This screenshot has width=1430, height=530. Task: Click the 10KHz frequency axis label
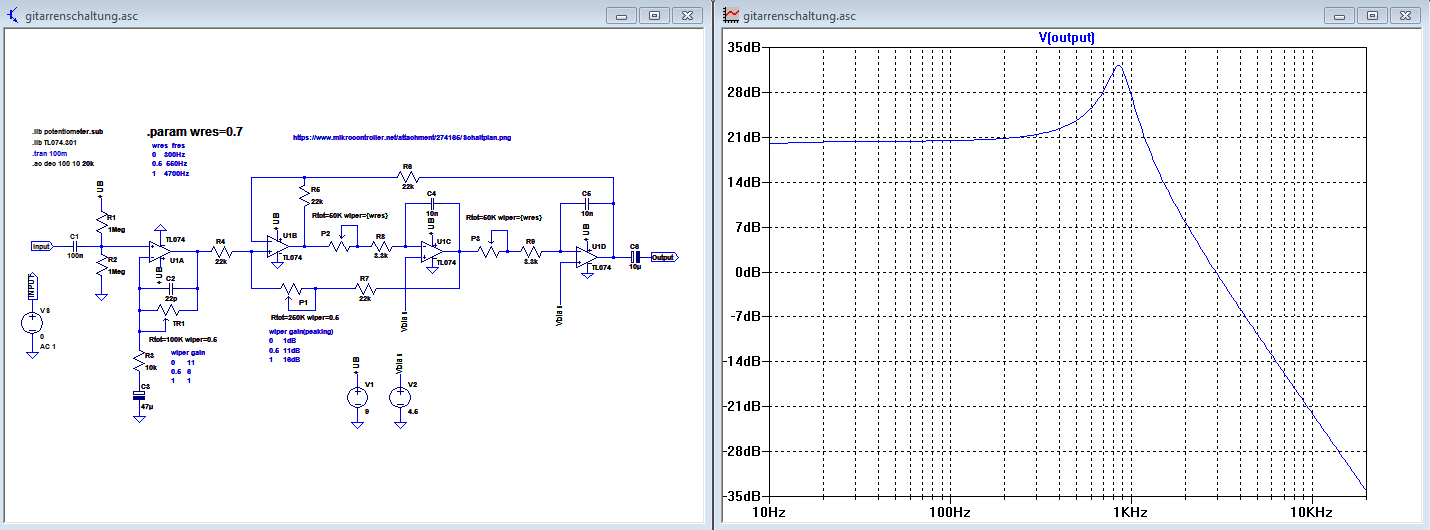coord(1310,513)
